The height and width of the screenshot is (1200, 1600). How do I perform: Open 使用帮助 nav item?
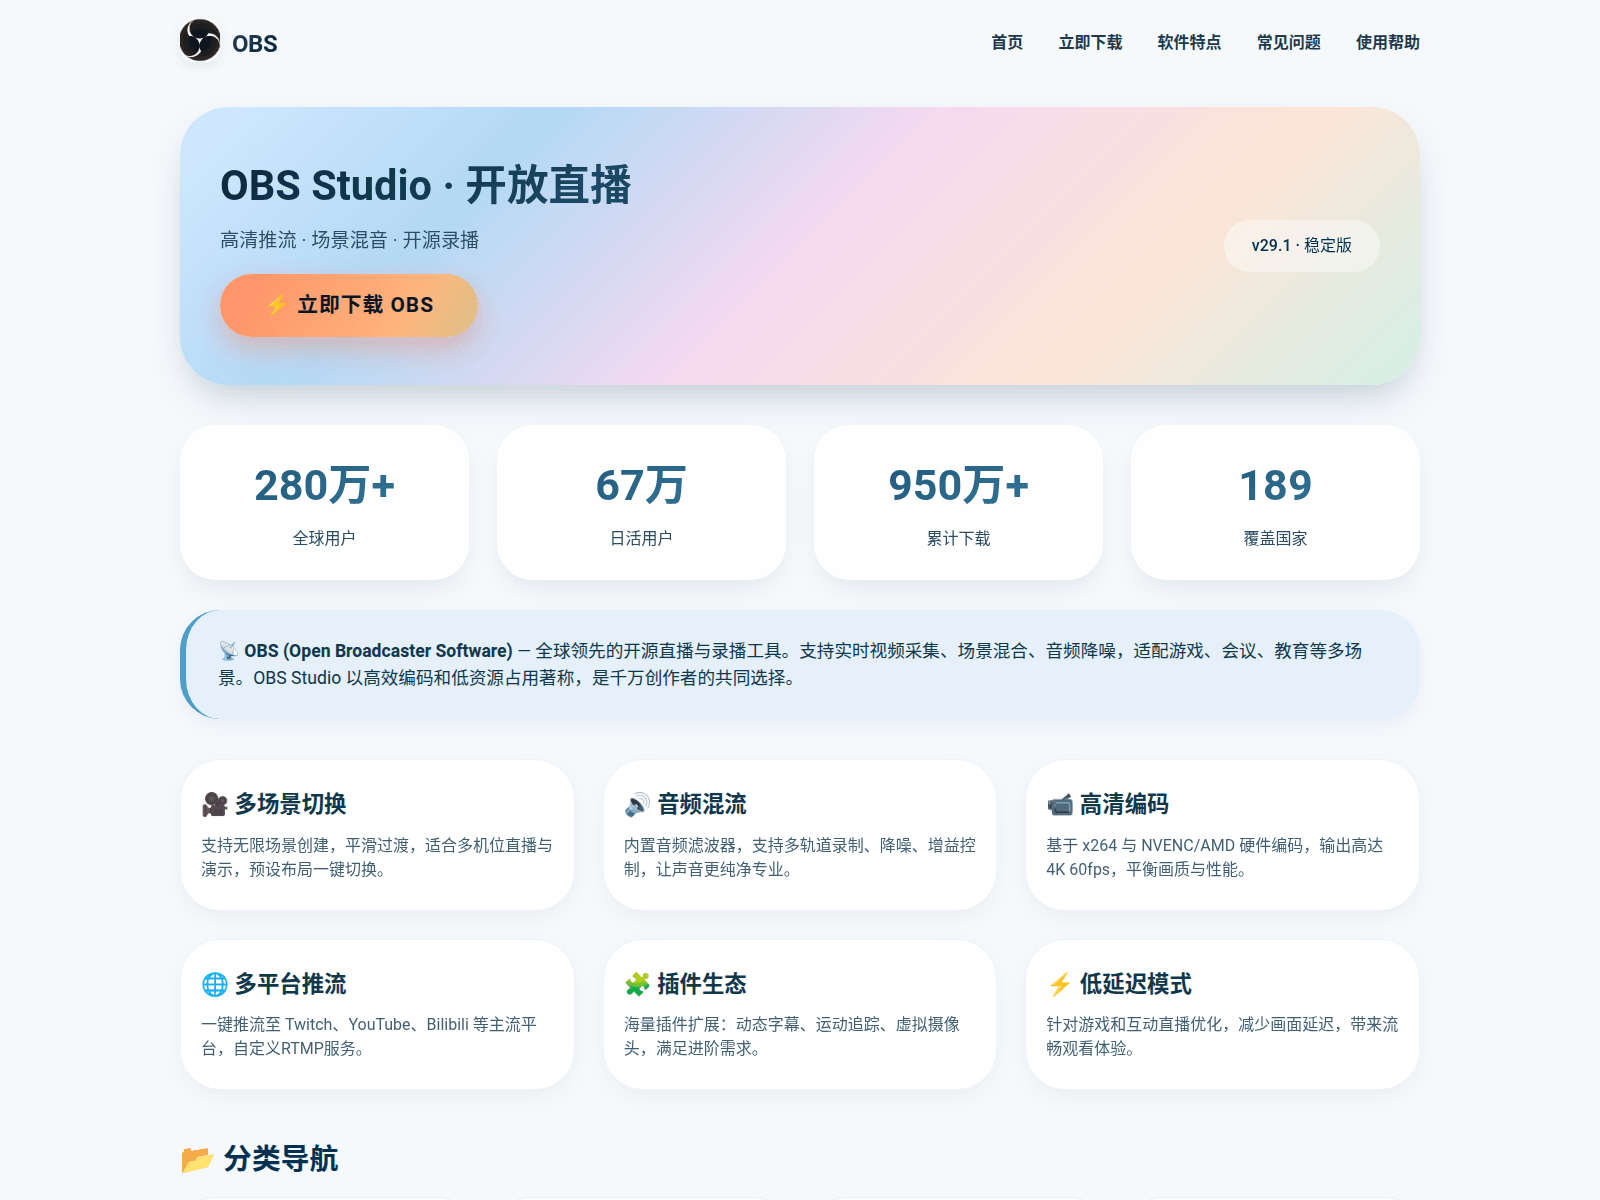click(x=1387, y=42)
